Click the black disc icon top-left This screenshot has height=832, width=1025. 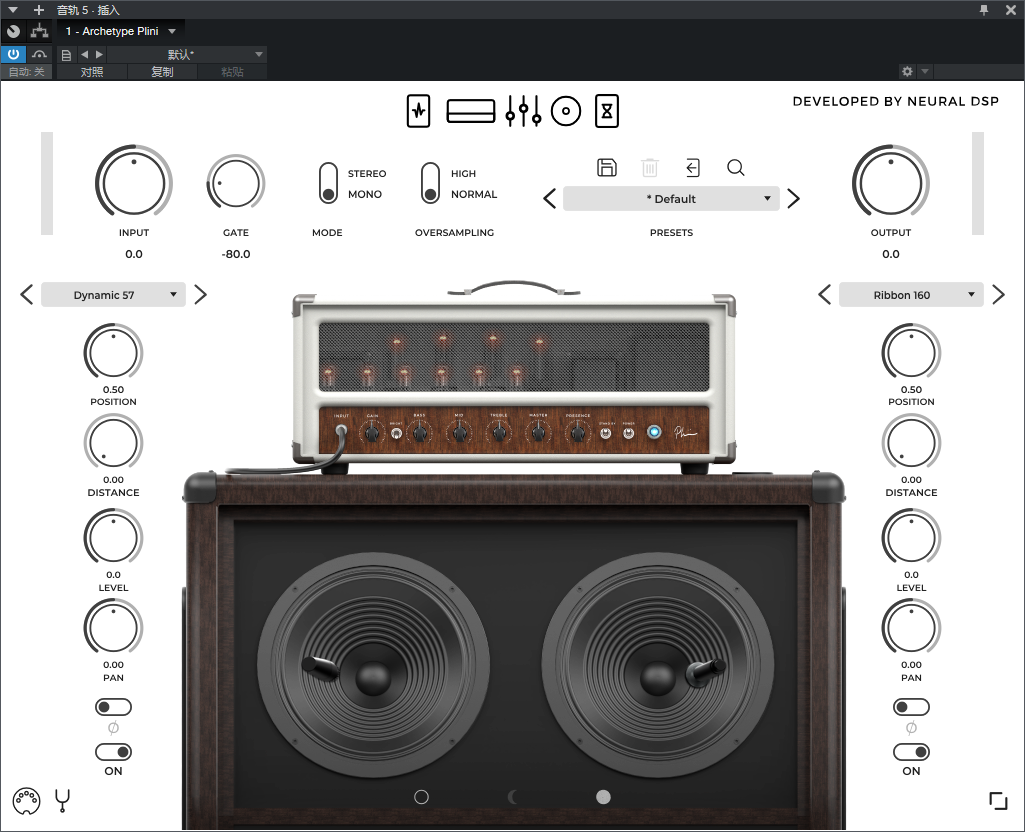(13, 31)
